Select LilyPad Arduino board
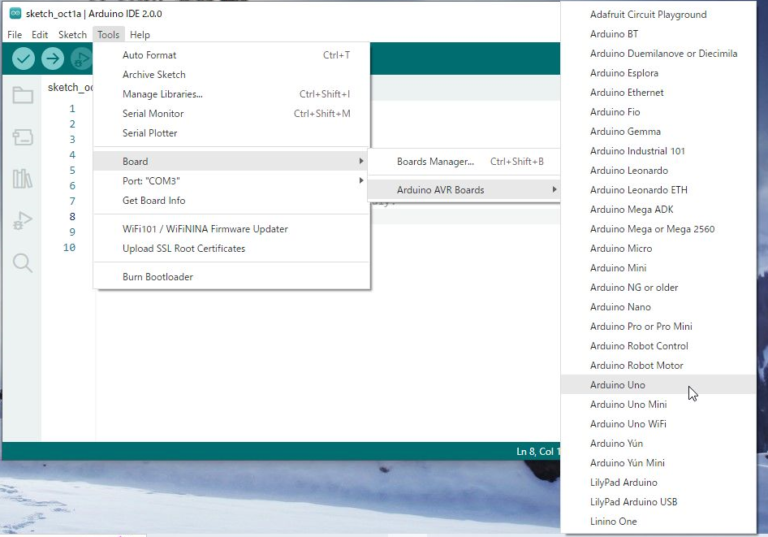 [658, 483]
